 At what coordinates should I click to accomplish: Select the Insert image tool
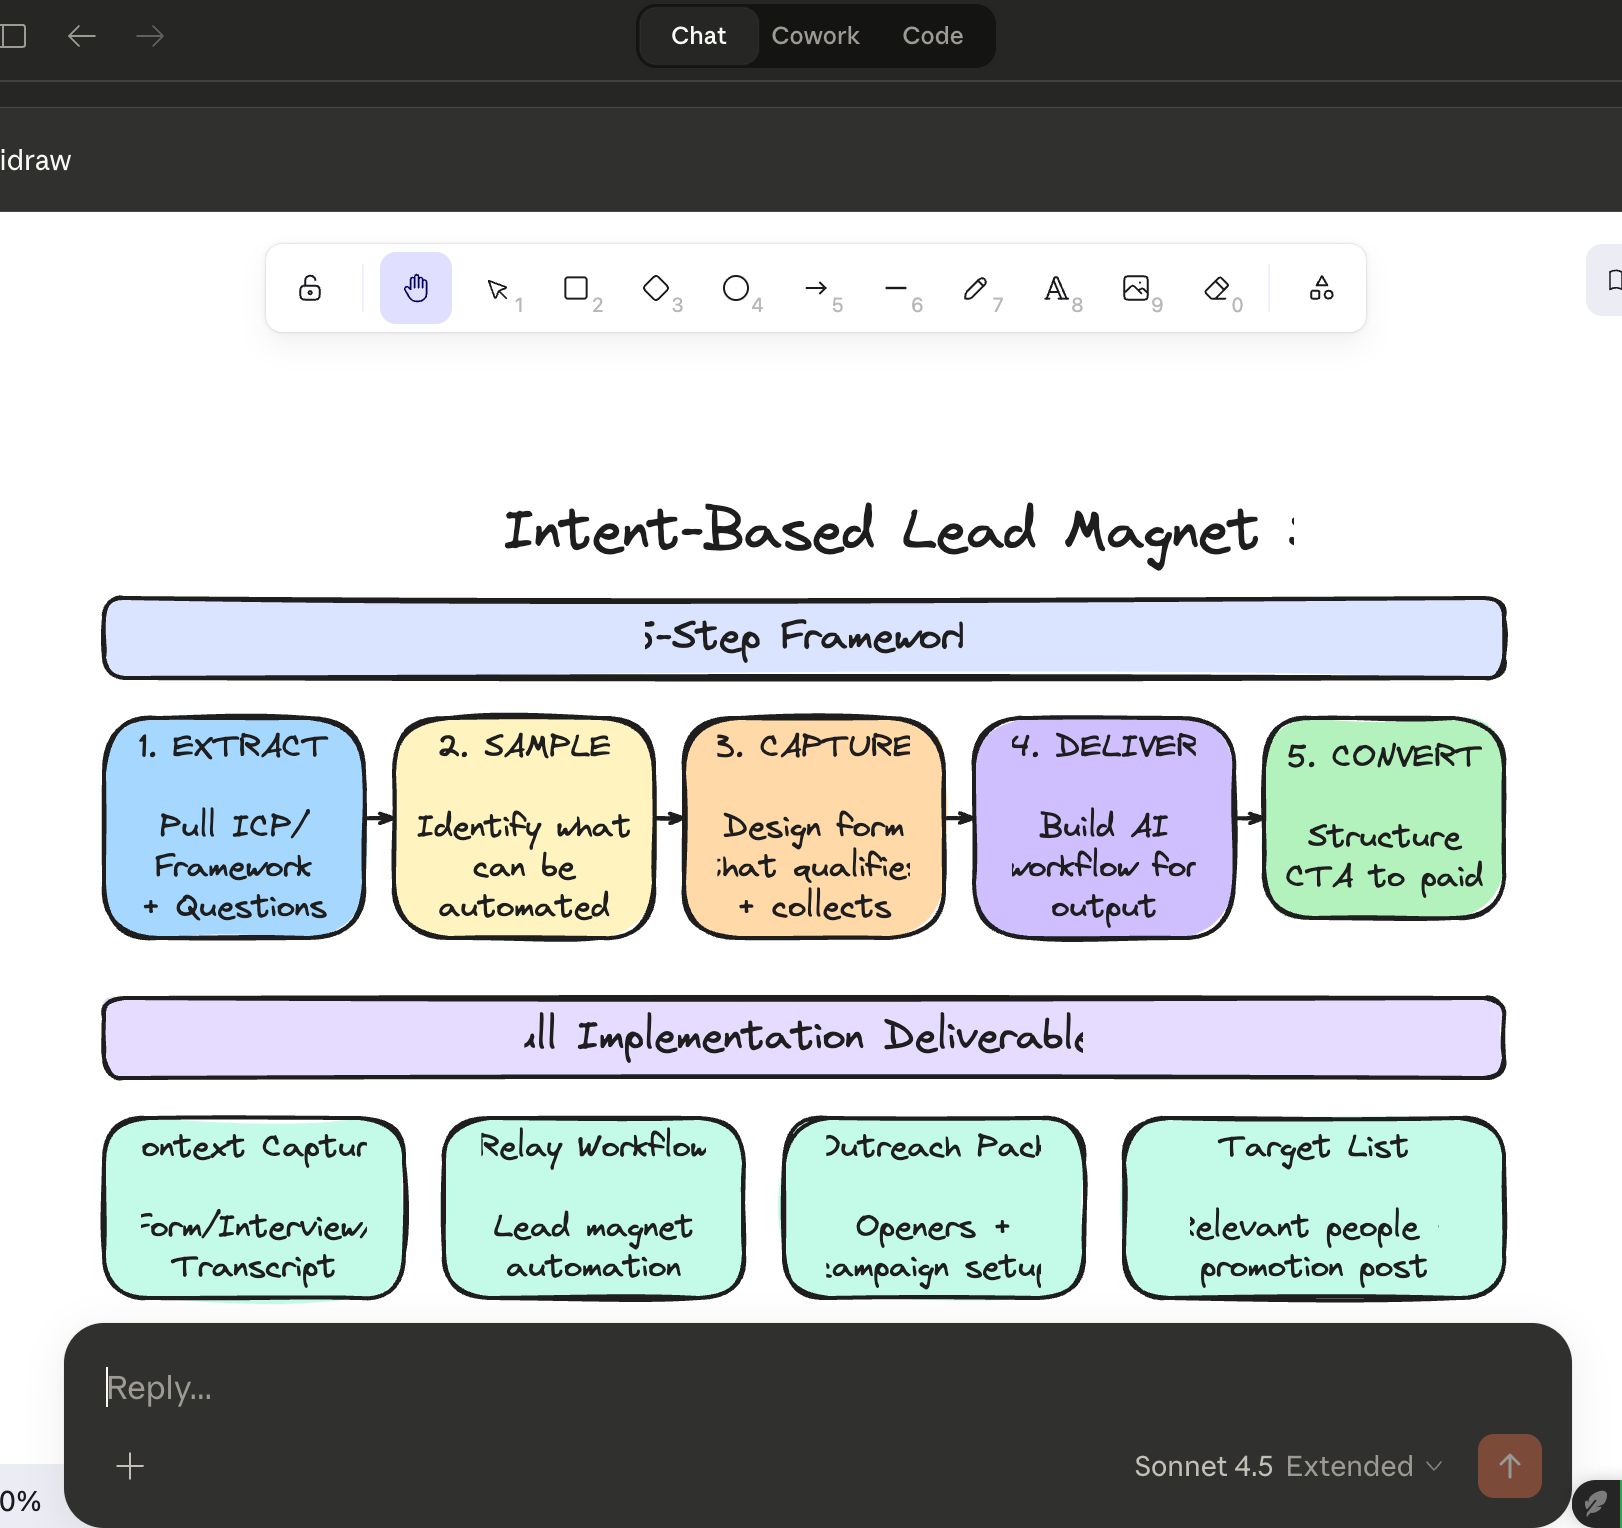tap(1136, 288)
